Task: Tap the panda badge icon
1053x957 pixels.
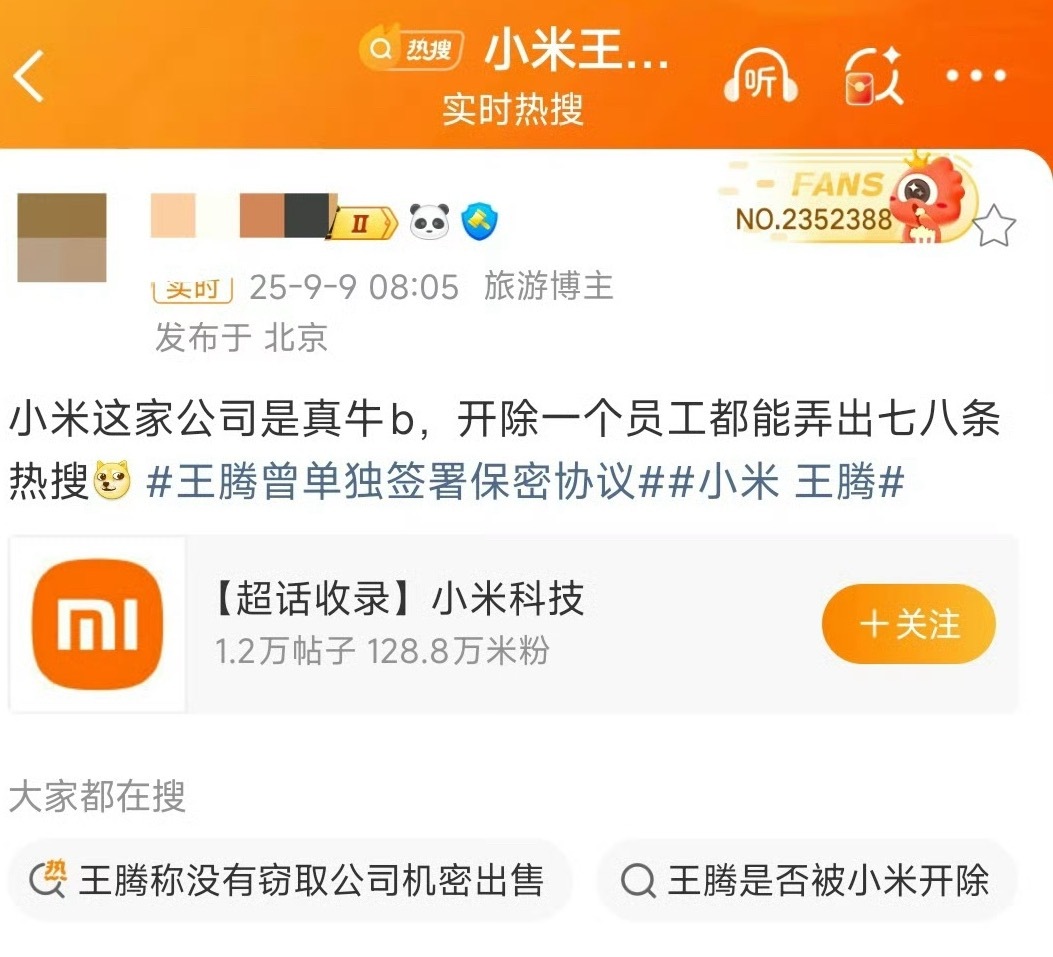Action: [429, 221]
